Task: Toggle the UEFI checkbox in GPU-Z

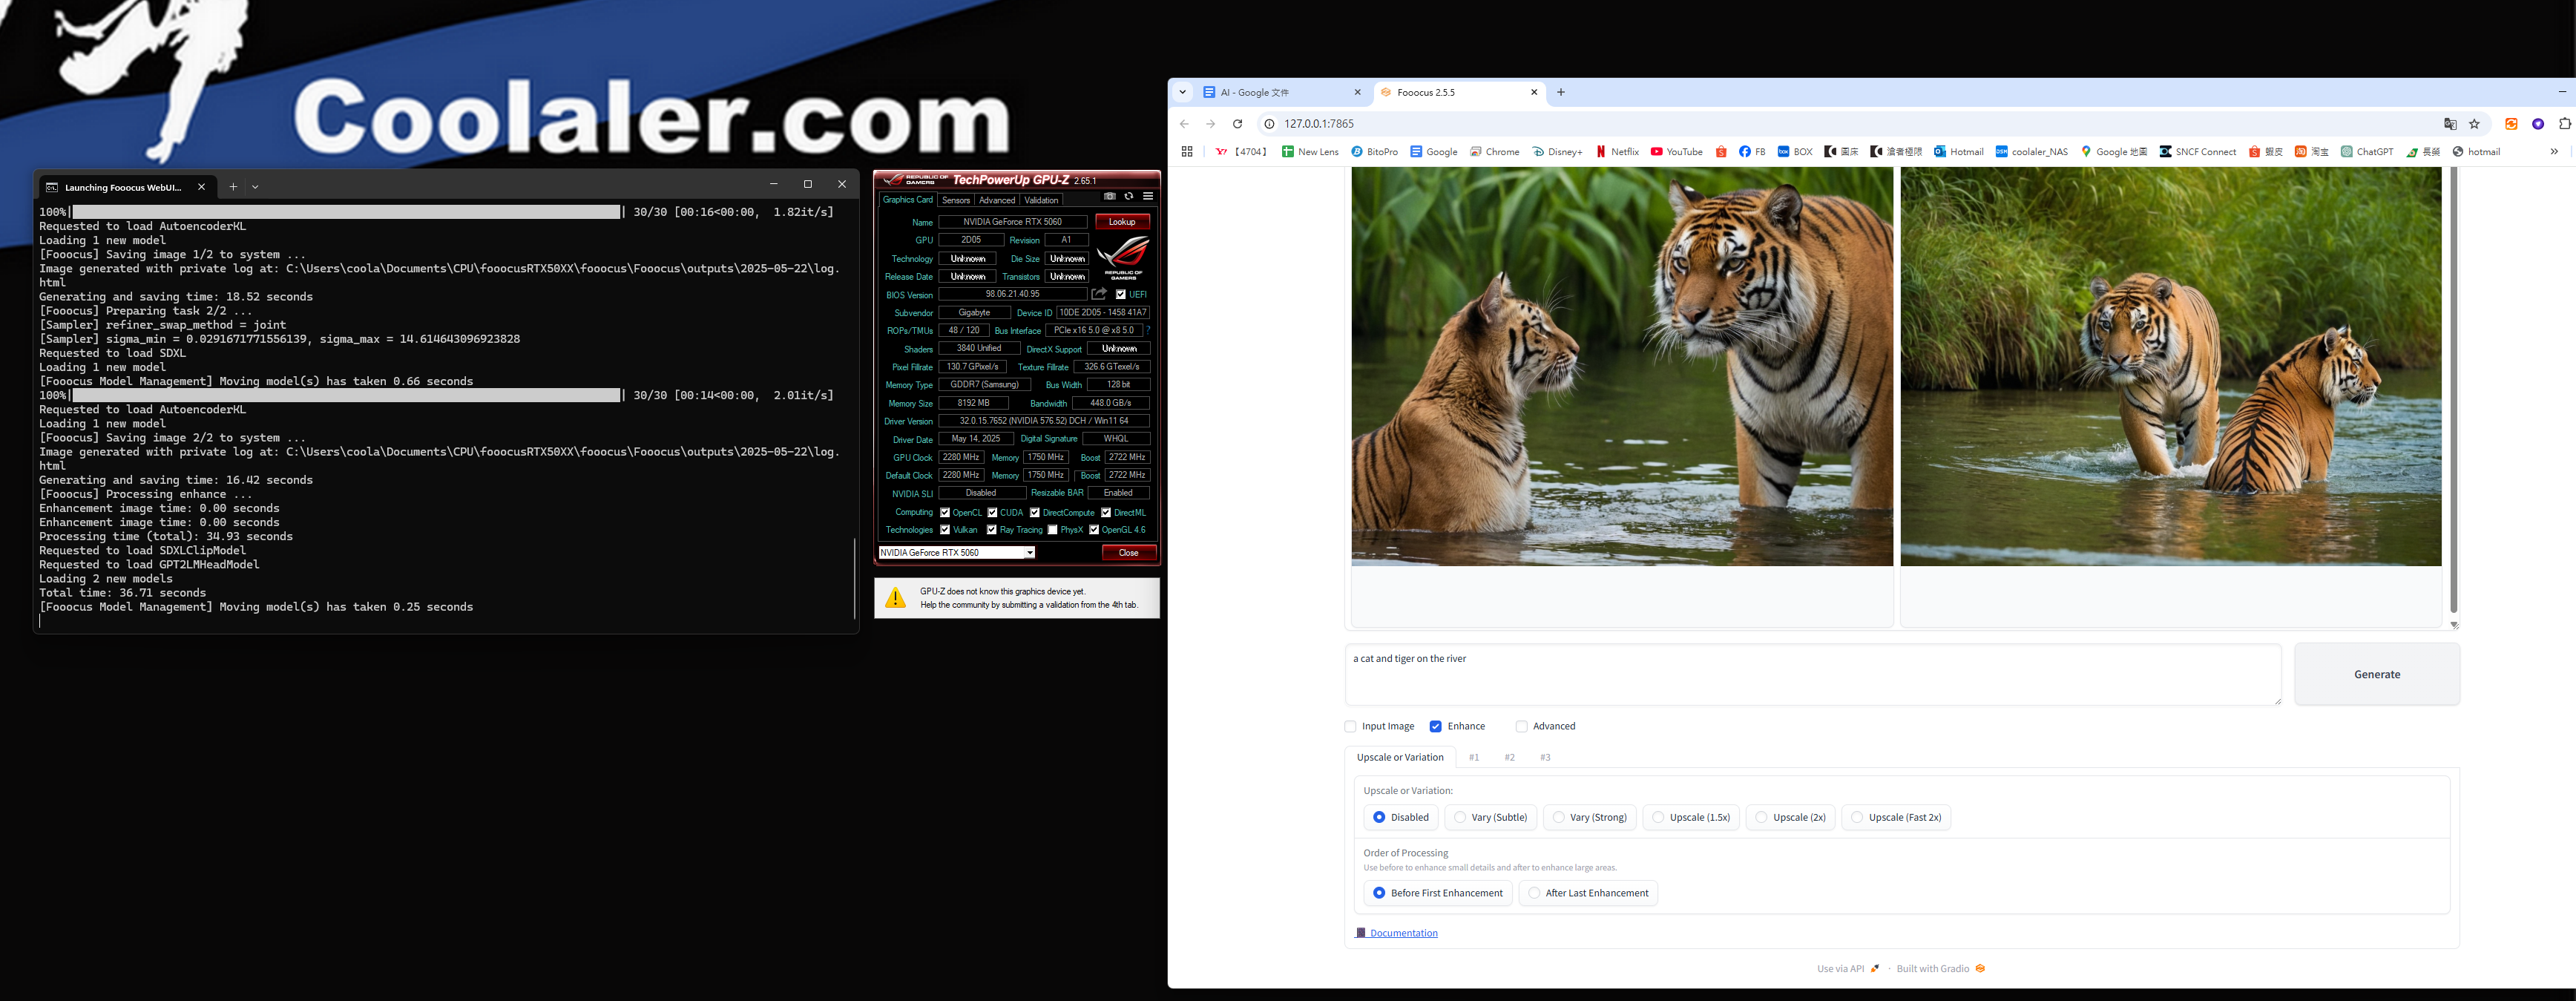Action: pyautogui.click(x=1121, y=294)
